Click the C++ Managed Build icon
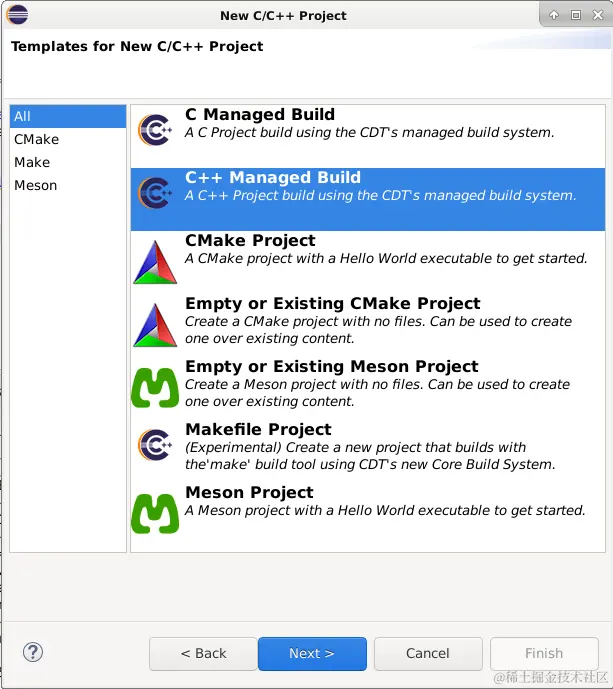613x689 pixels. pos(155,193)
